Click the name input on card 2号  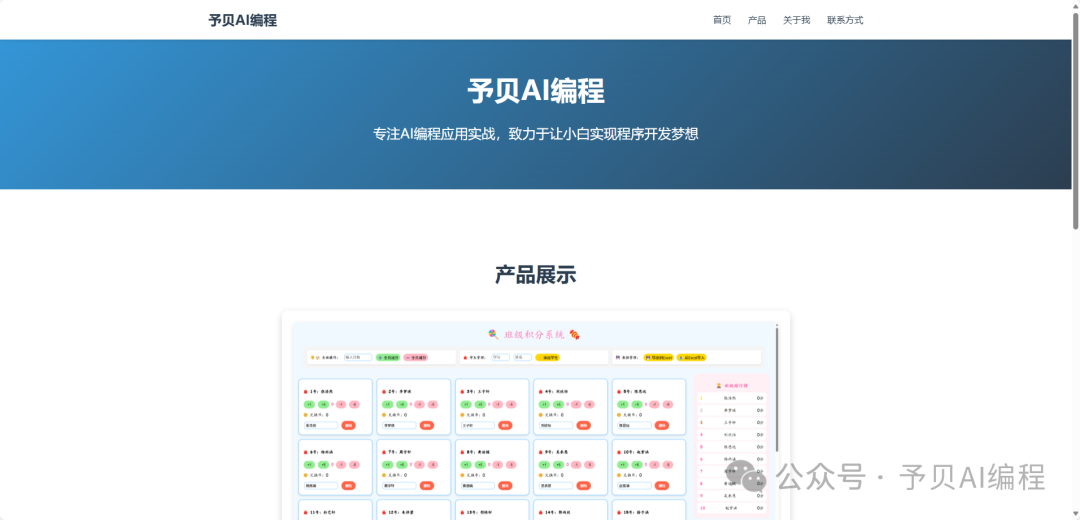click(x=399, y=426)
